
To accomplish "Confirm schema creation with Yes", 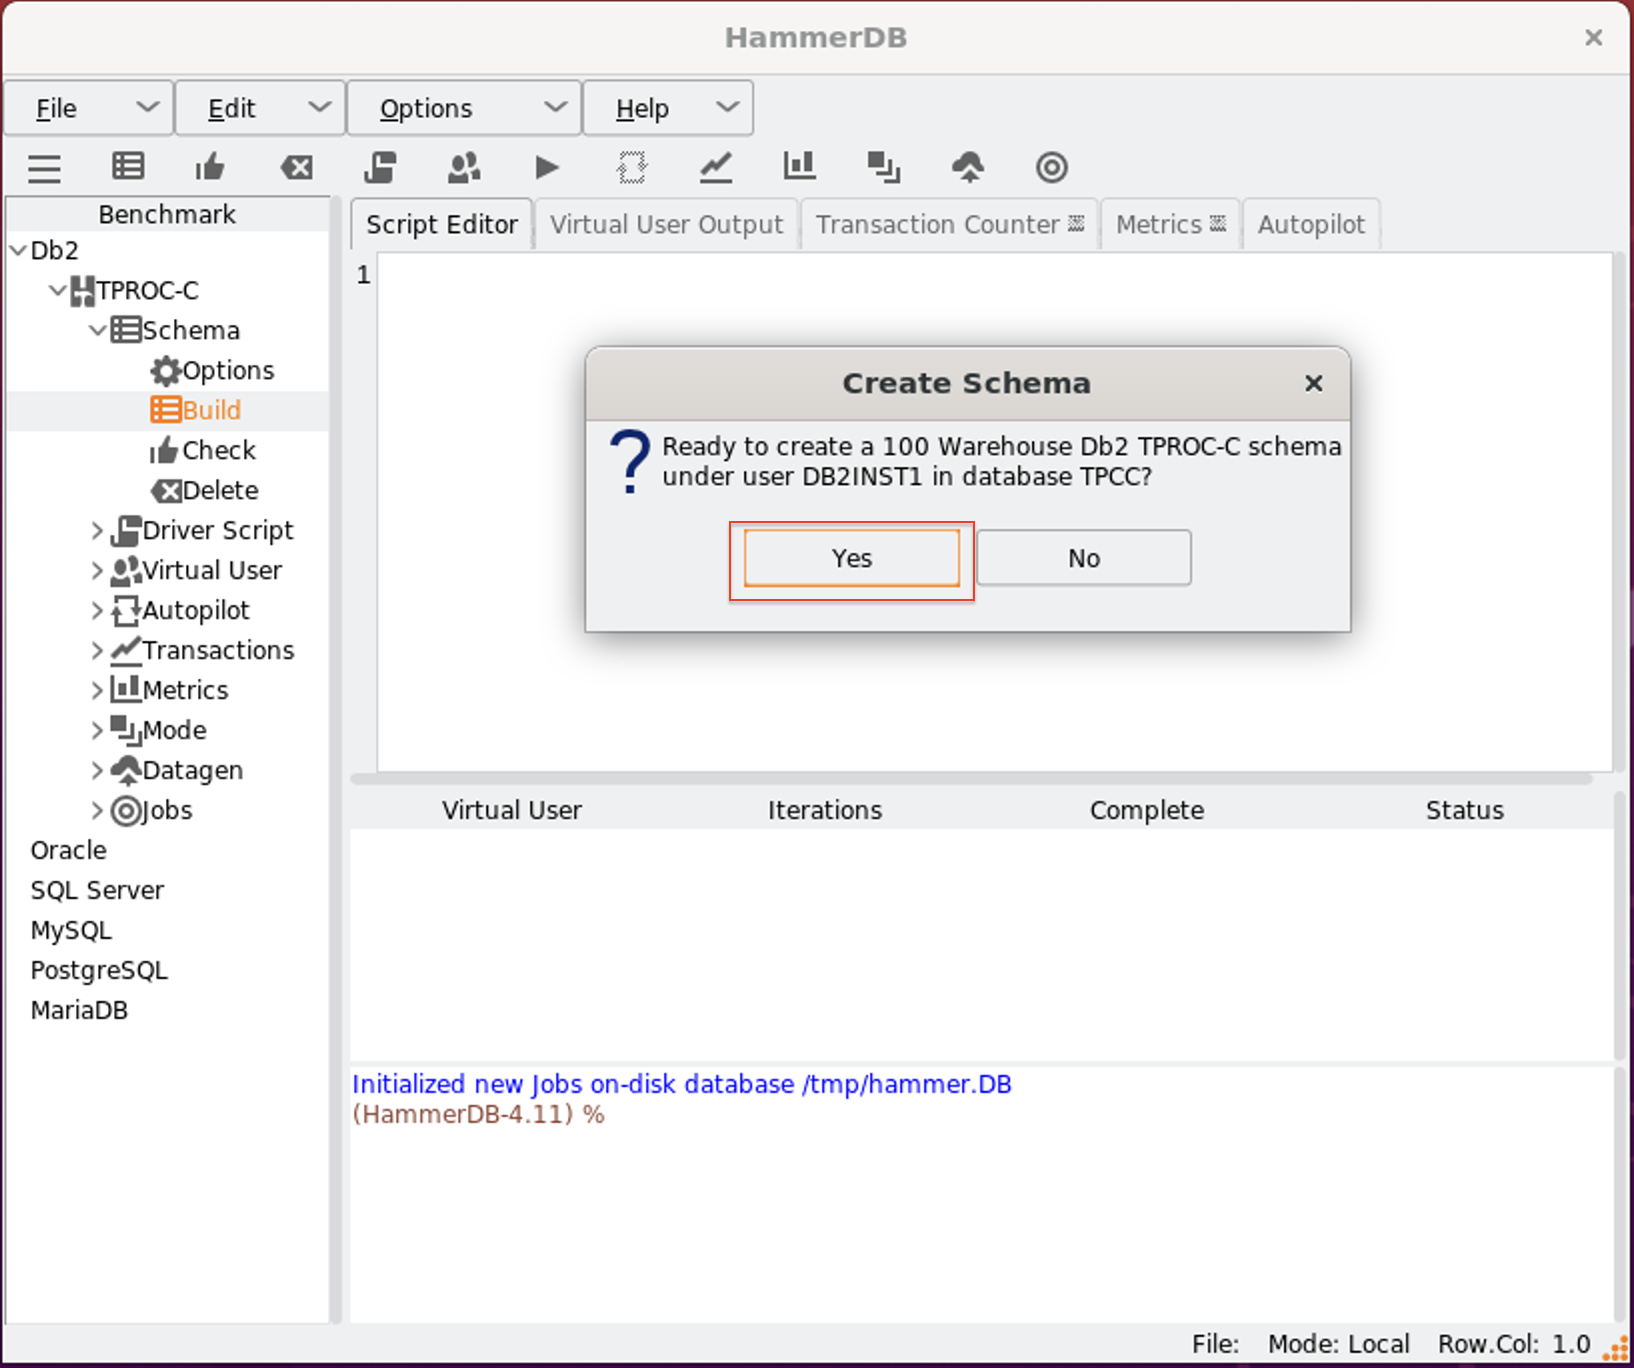I will tap(852, 558).
